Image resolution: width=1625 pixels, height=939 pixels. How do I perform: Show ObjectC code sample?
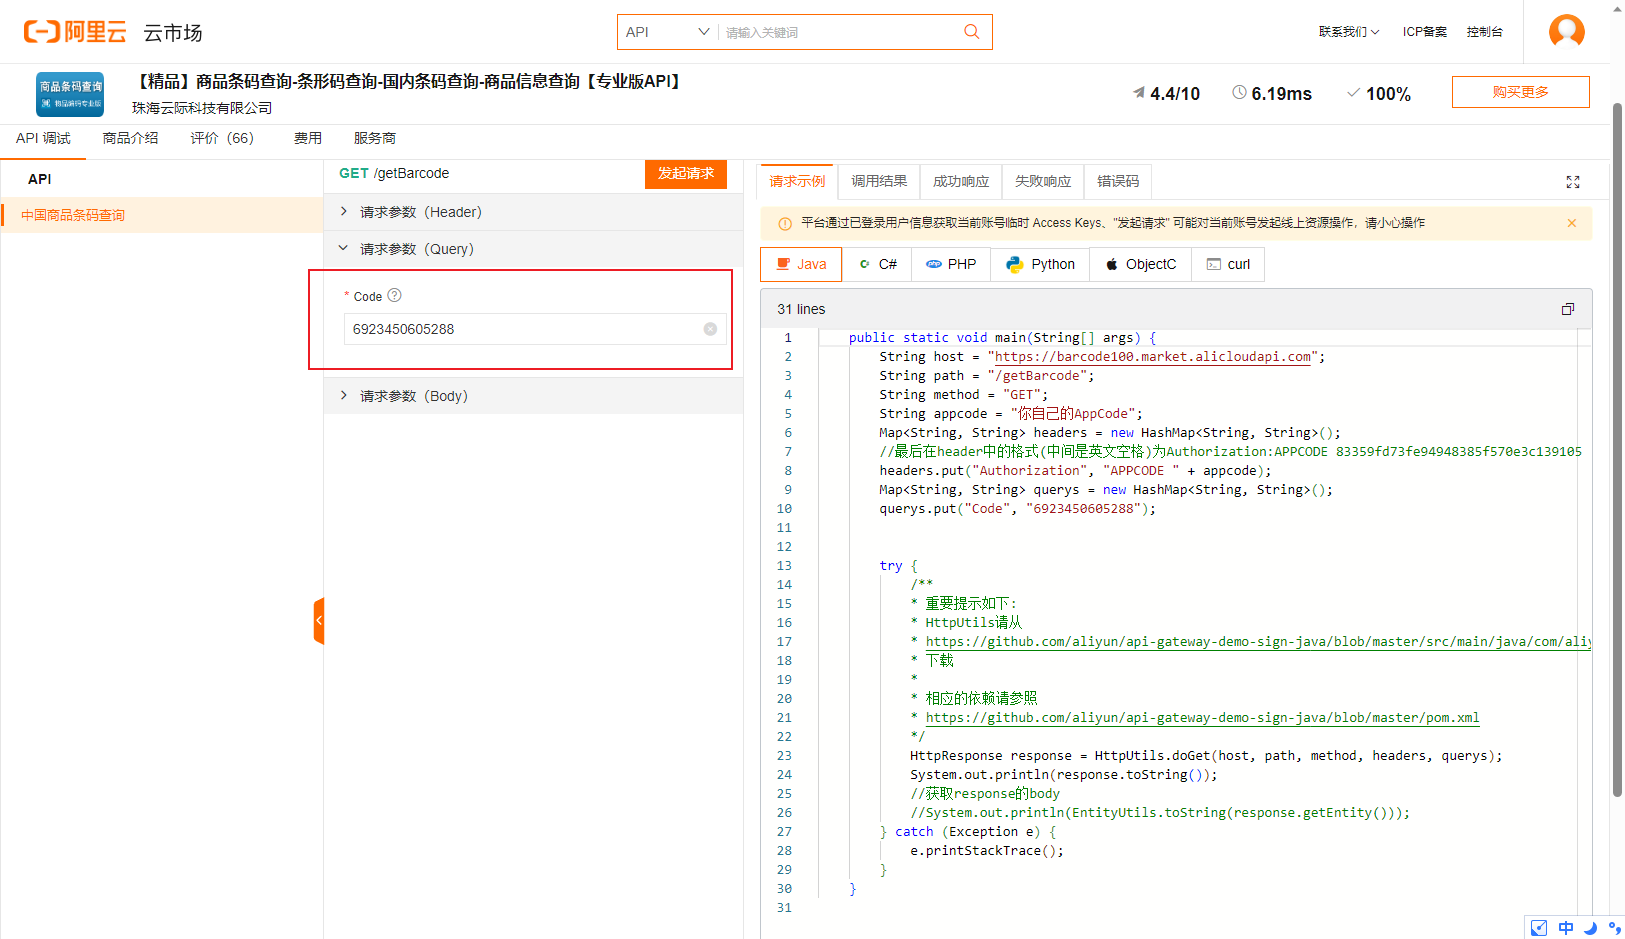pos(1140,264)
